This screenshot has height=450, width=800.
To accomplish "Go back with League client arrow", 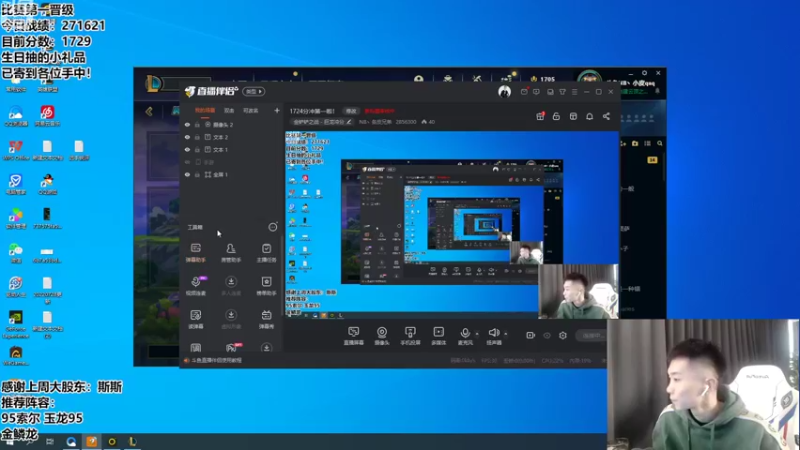I will [x=149, y=111].
